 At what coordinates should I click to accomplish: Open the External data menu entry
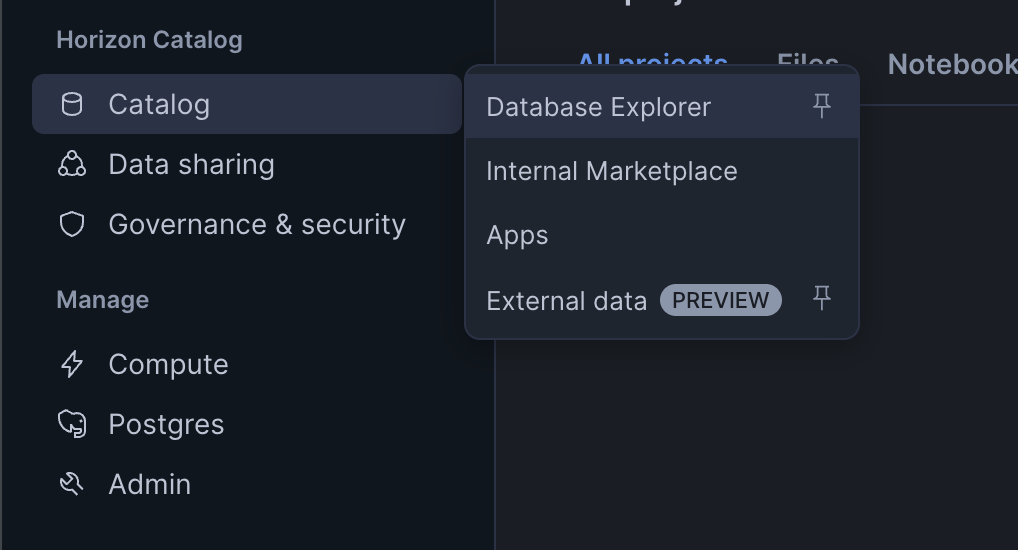(x=566, y=300)
